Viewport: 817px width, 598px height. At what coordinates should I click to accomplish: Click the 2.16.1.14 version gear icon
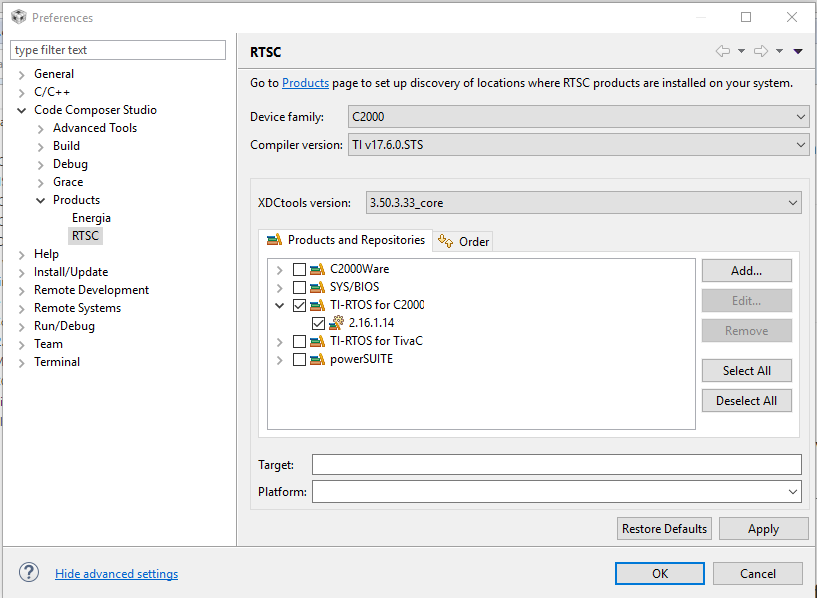point(337,323)
